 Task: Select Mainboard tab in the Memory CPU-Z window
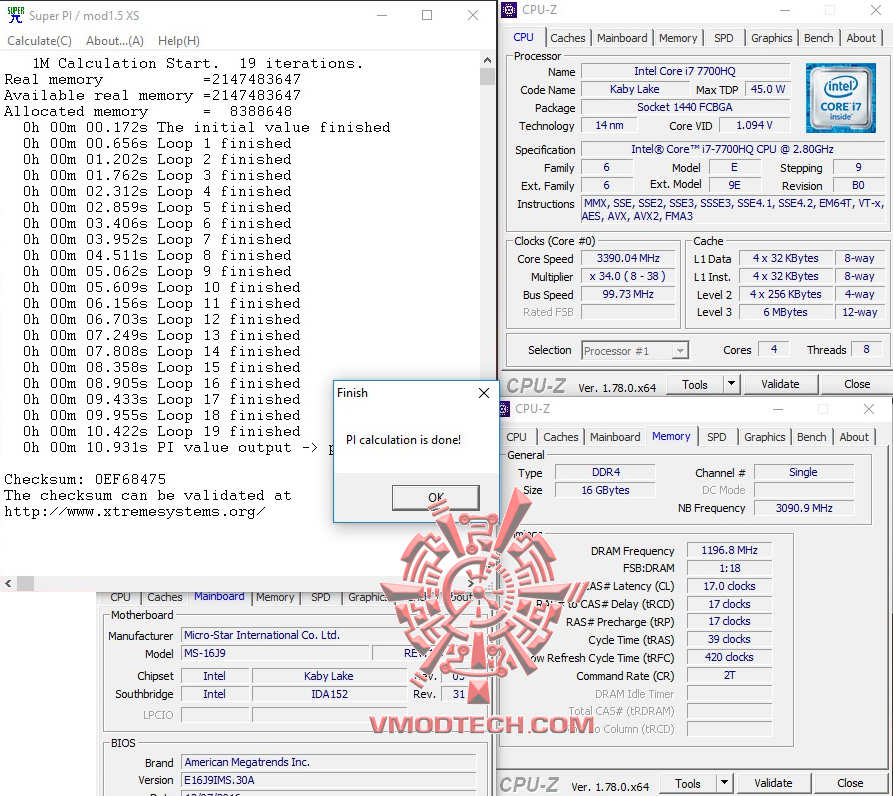pyautogui.click(x=615, y=437)
